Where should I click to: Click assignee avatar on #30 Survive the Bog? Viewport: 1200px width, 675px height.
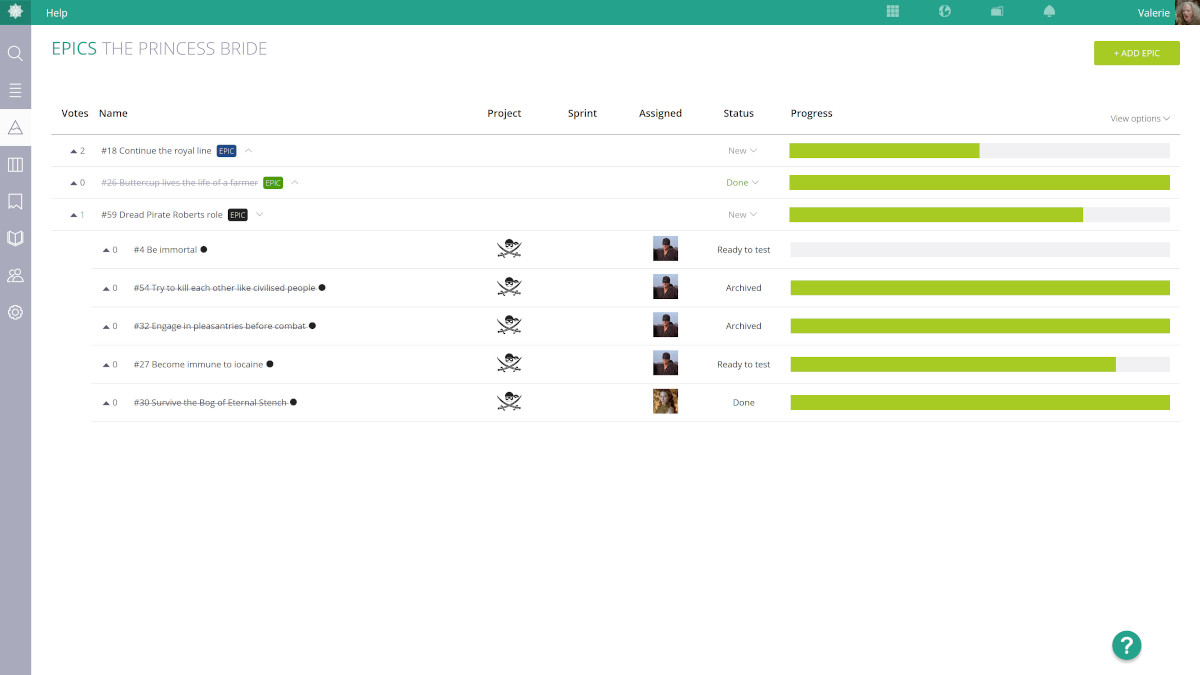tap(665, 401)
